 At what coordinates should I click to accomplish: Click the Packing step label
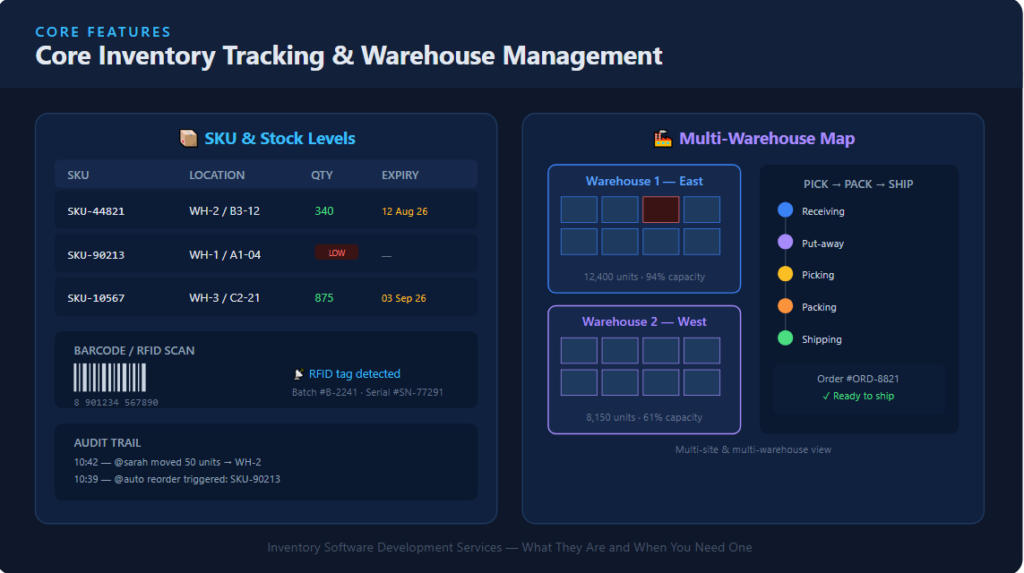pos(819,307)
